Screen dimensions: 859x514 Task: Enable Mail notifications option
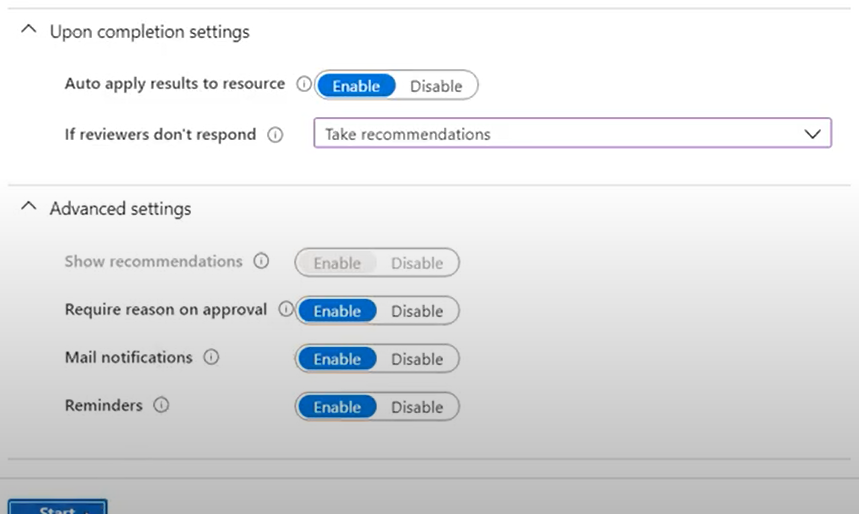[x=337, y=359]
